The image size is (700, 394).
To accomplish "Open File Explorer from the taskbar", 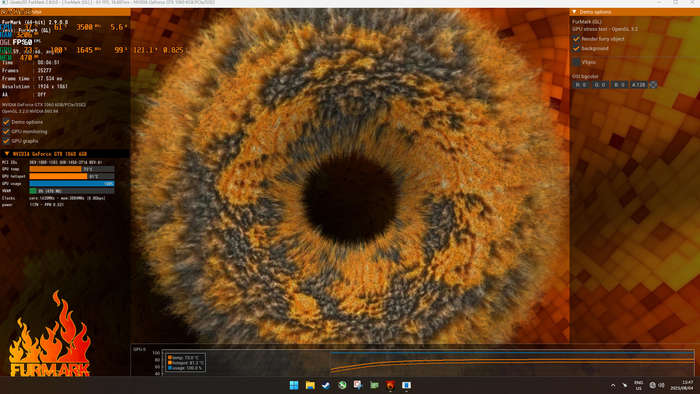I will pos(310,385).
